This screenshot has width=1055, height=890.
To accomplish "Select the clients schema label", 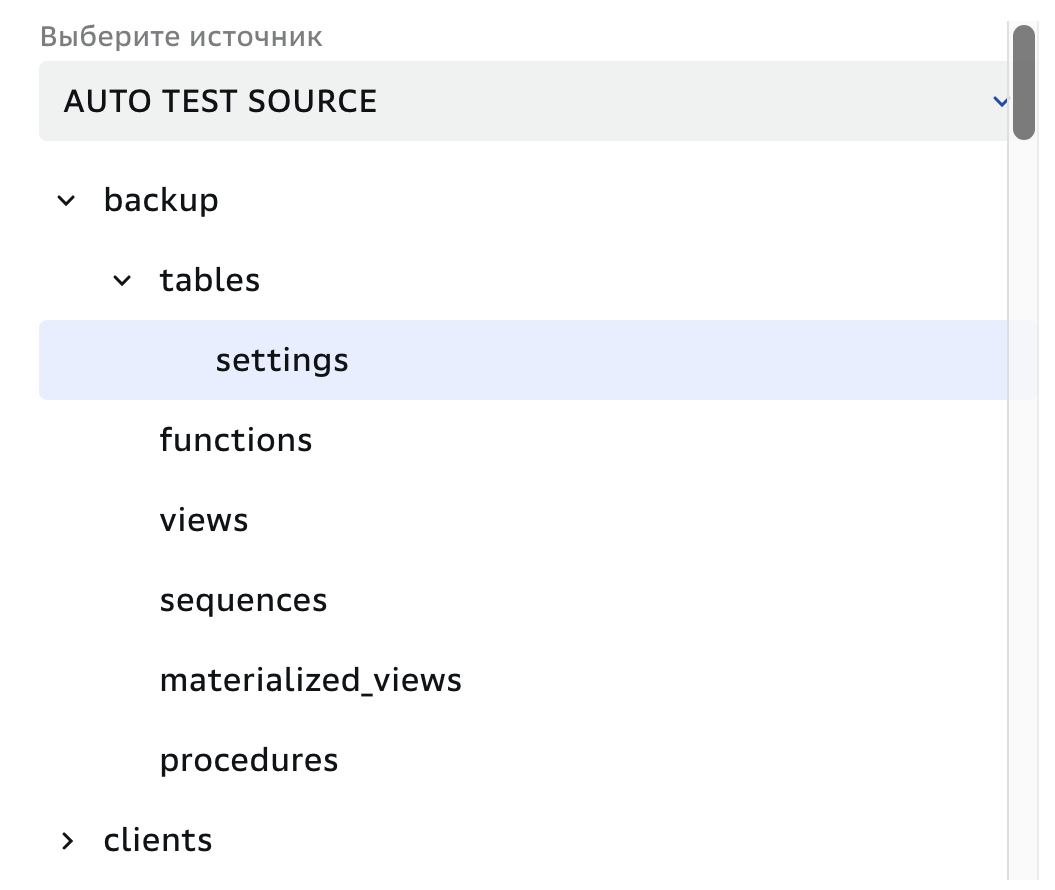I will click(x=157, y=840).
